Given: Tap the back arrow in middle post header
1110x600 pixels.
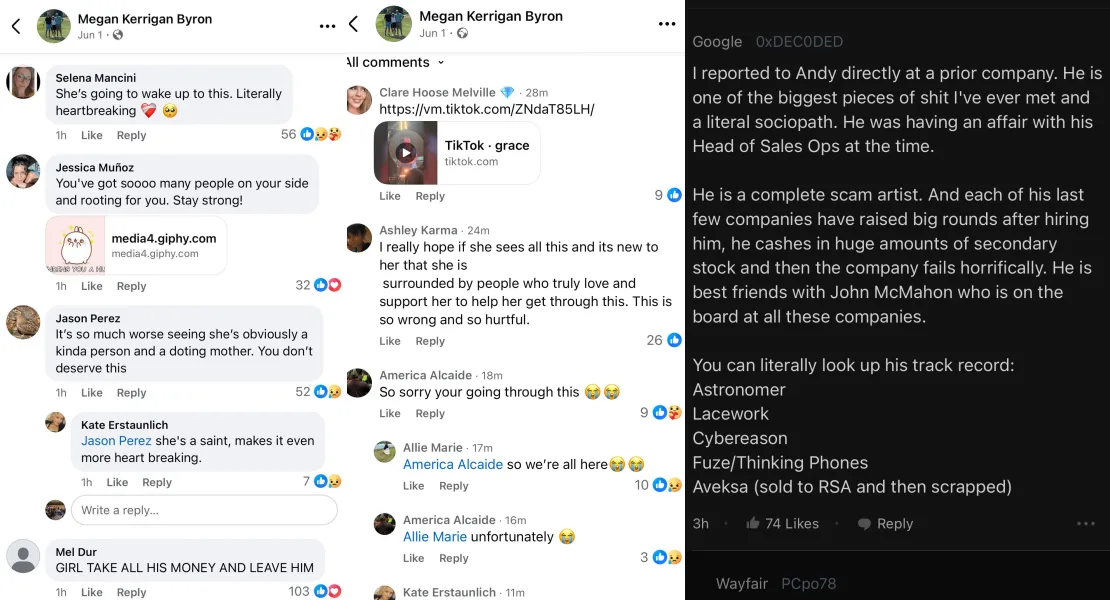Looking at the screenshot, I should click(353, 24).
